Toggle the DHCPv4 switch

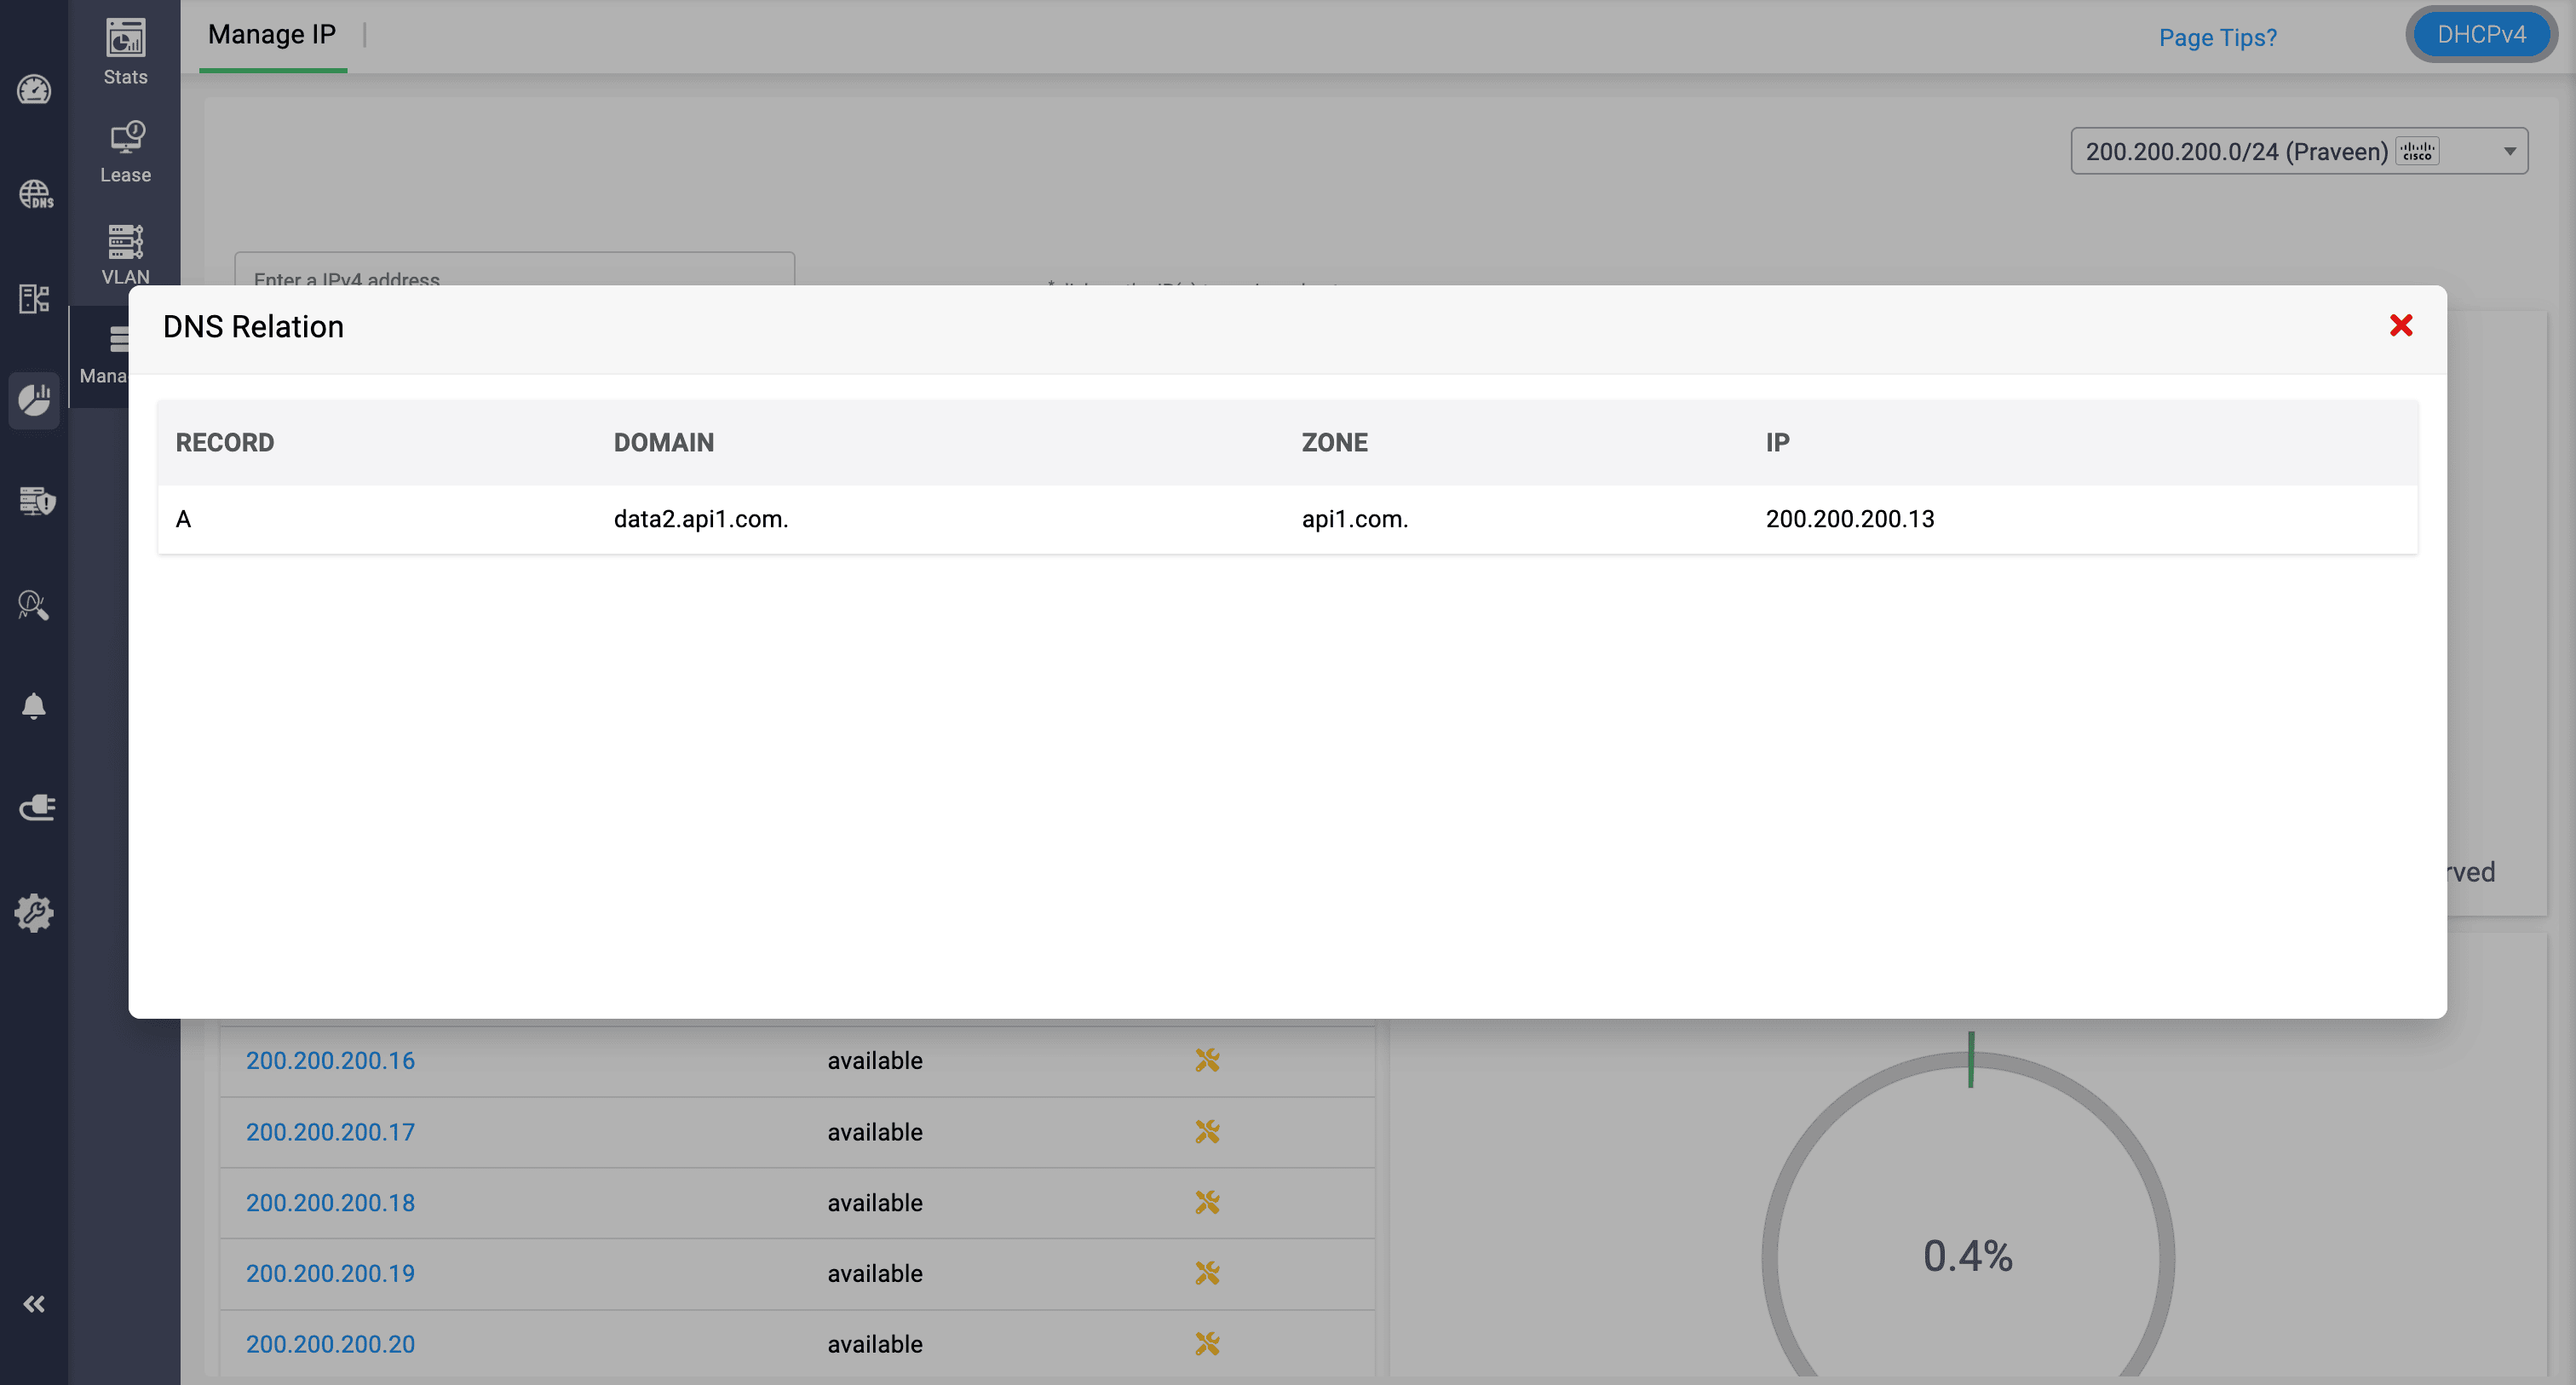pos(2480,35)
